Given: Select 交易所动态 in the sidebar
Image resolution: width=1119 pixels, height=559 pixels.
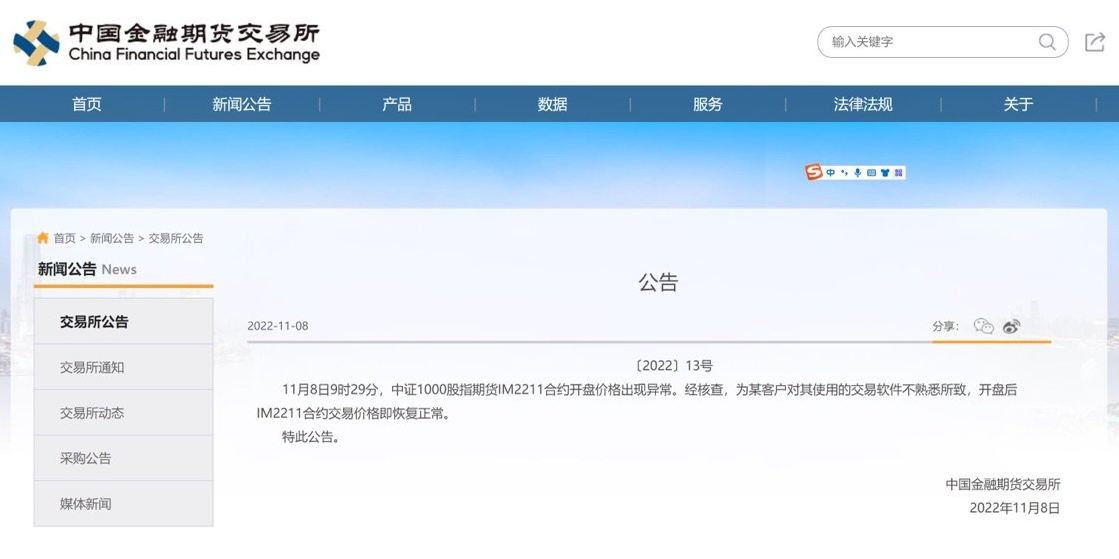Looking at the screenshot, I should point(123,413).
